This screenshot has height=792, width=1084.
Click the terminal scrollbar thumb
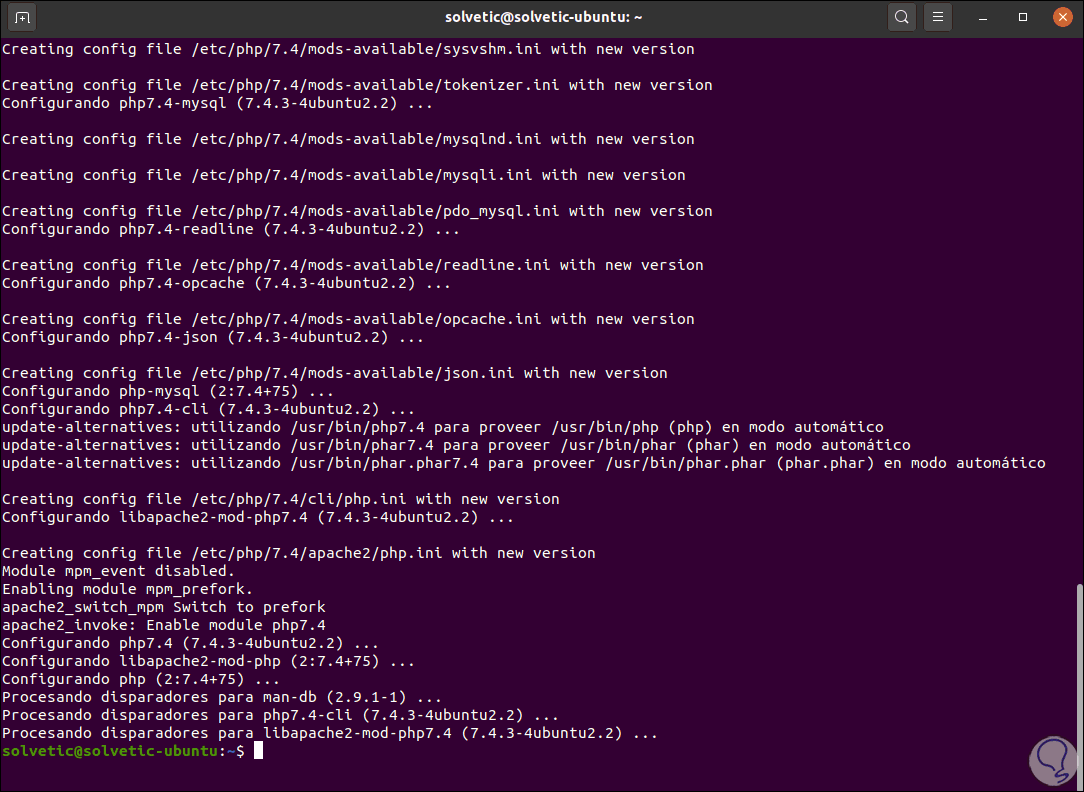(1078, 672)
